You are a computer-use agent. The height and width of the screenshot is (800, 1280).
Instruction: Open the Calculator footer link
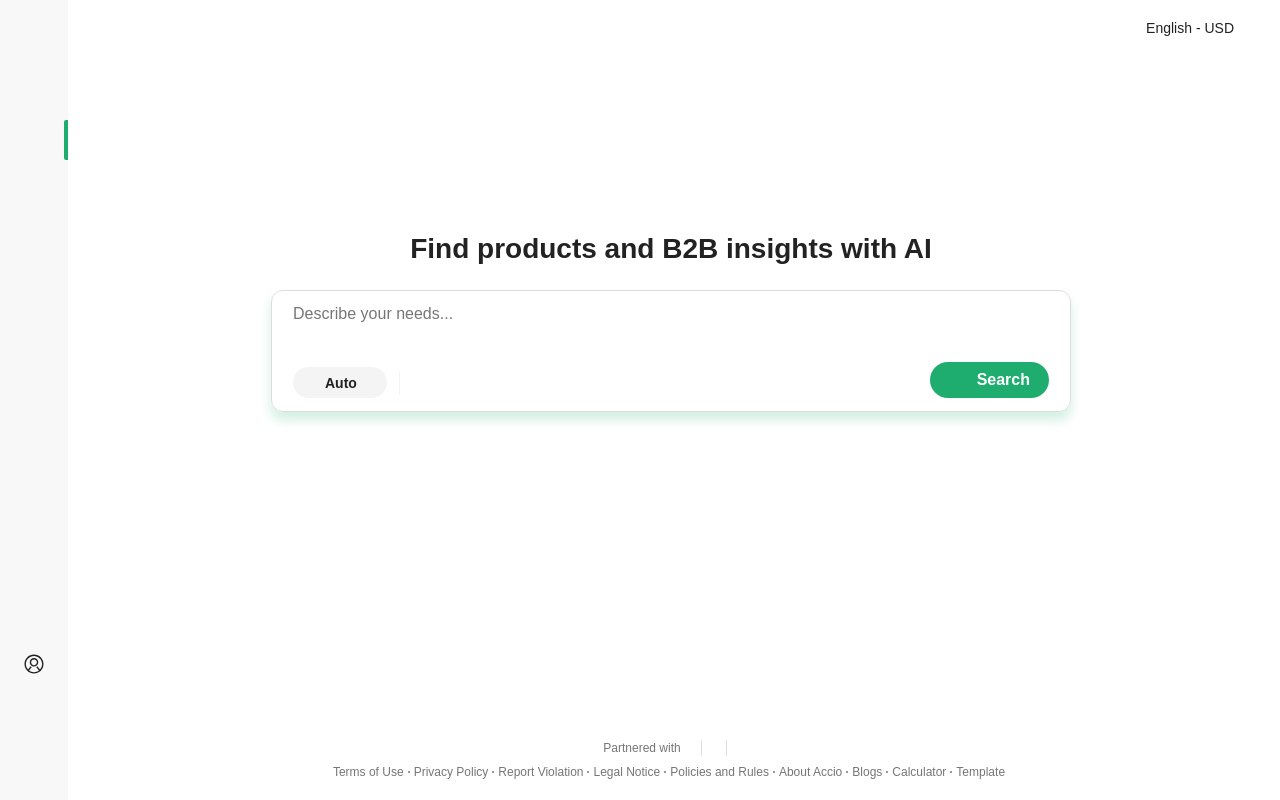coord(919,772)
